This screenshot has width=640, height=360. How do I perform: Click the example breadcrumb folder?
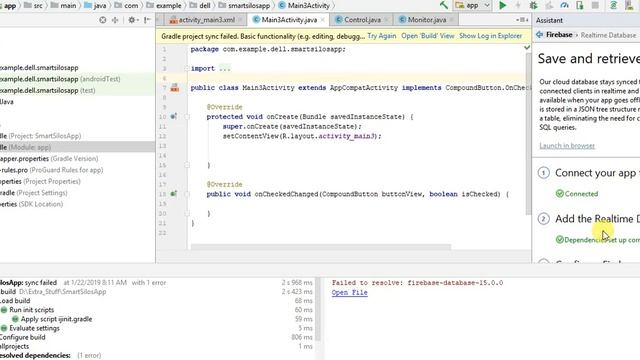click(164, 5)
